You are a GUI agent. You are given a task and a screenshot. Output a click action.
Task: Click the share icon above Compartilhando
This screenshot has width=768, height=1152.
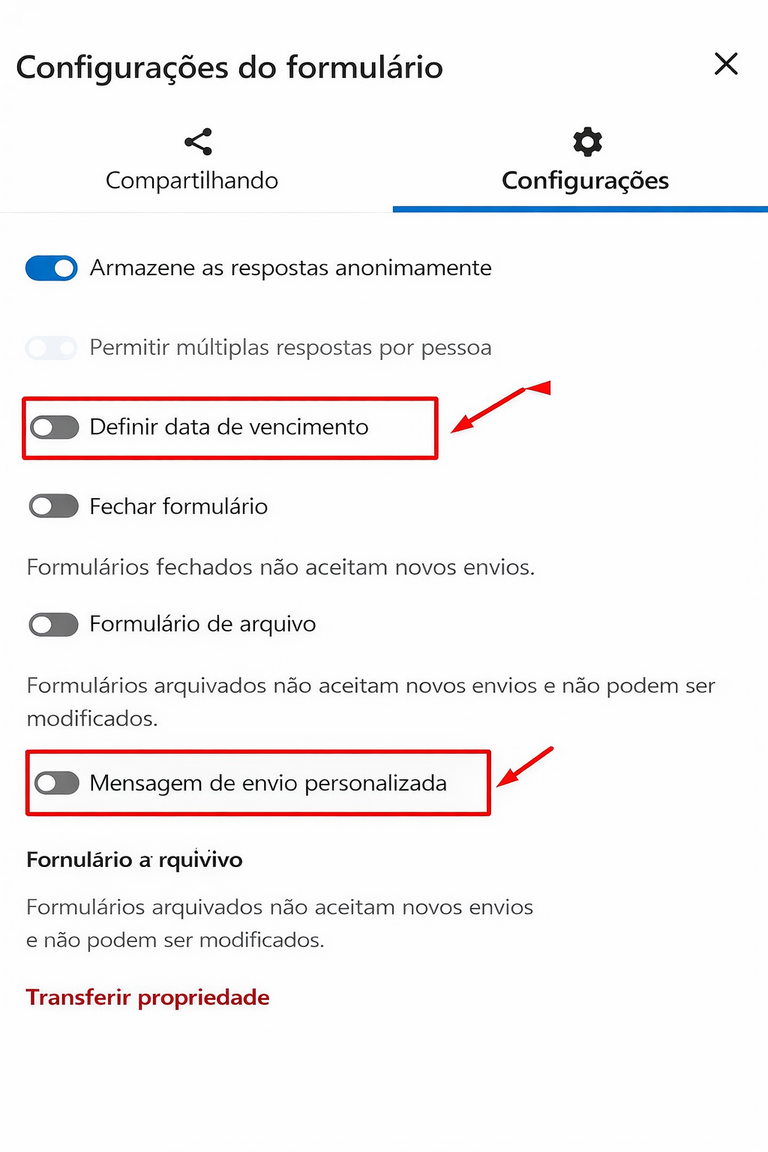[x=199, y=141]
